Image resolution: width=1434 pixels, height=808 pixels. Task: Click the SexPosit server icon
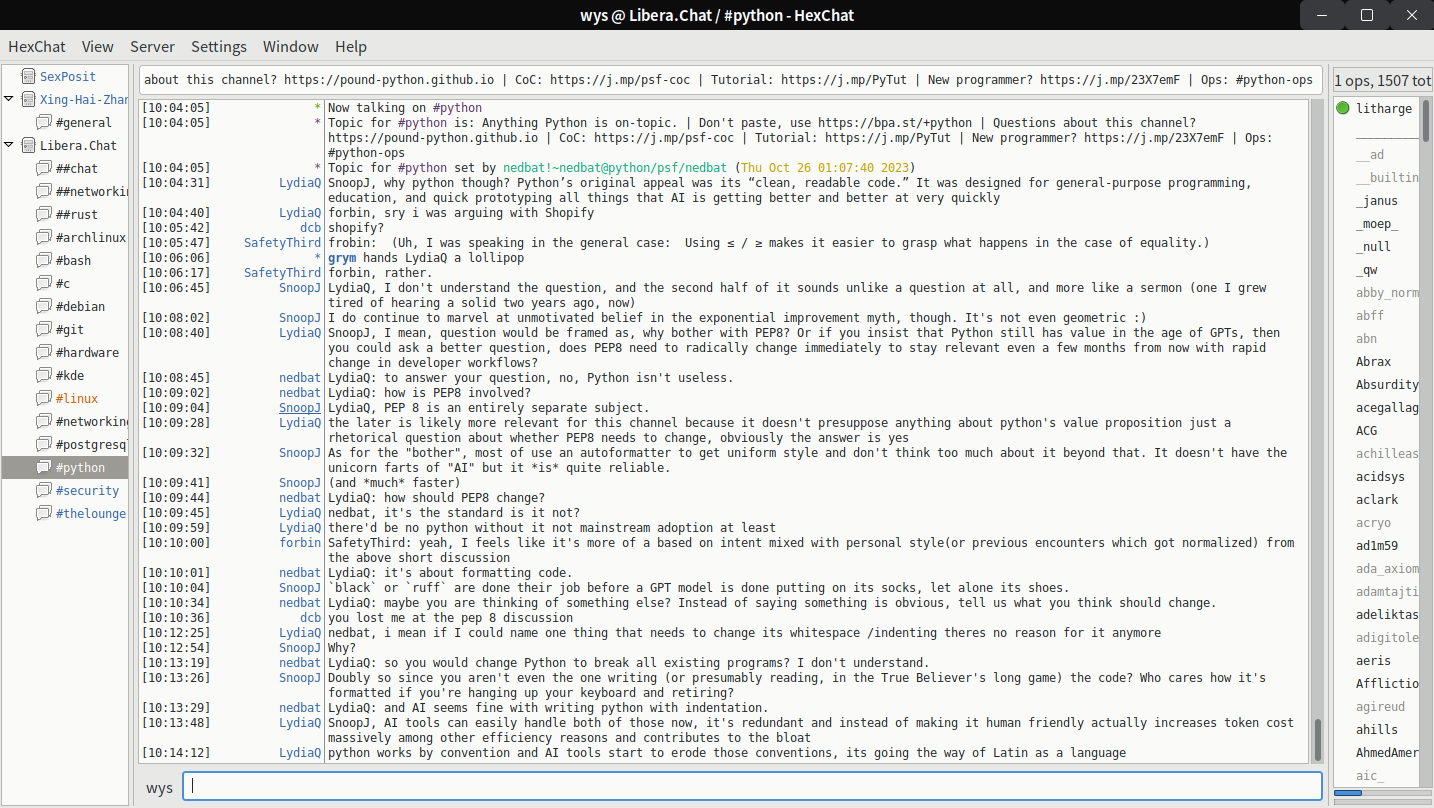(x=27, y=76)
